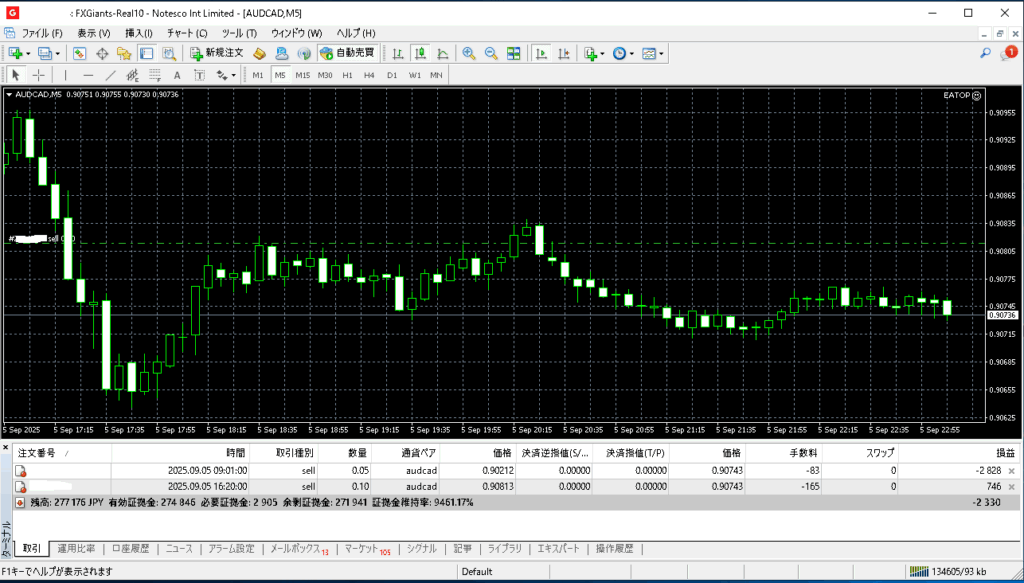Tile chart windows icon
This screenshot has height=583, width=1024.
tap(513, 53)
